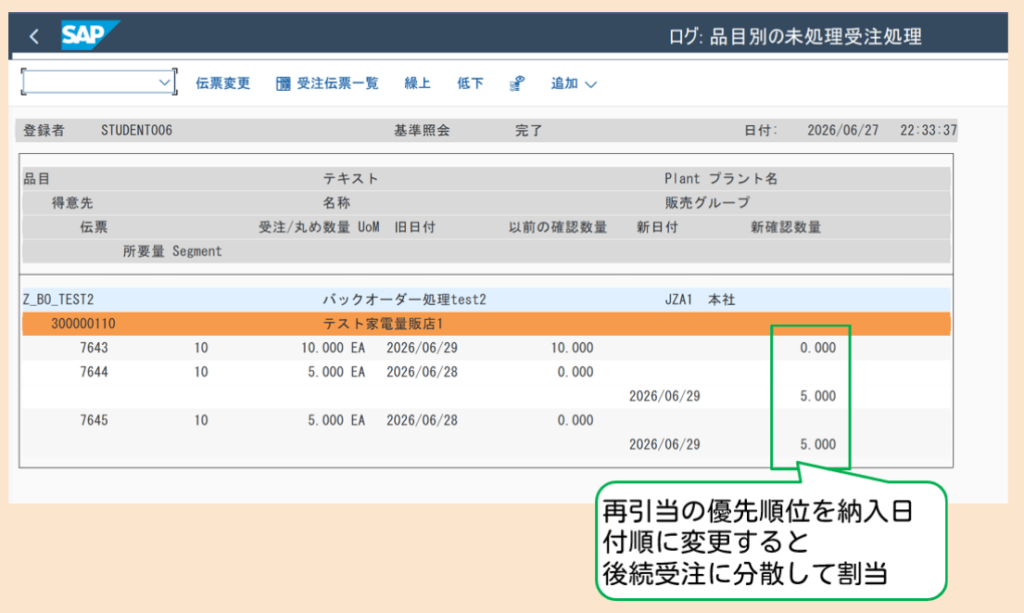The height and width of the screenshot is (613, 1024).
Task: Select 低下 in the toolbar
Action: pyautogui.click(x=470, y=83)
